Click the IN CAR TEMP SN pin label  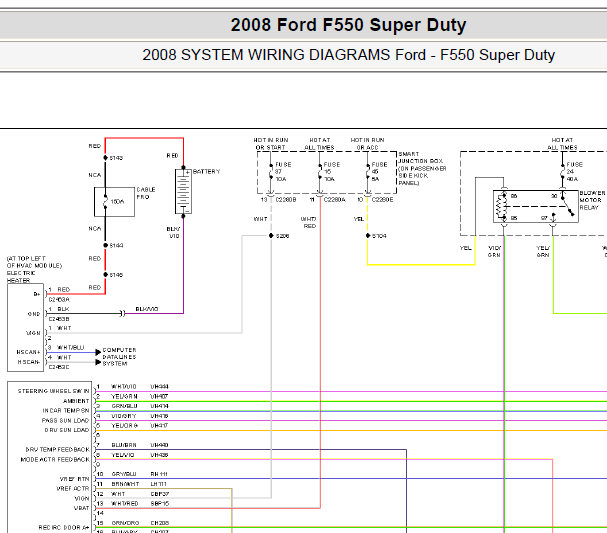pyautogui.click(x=66, y=411)
